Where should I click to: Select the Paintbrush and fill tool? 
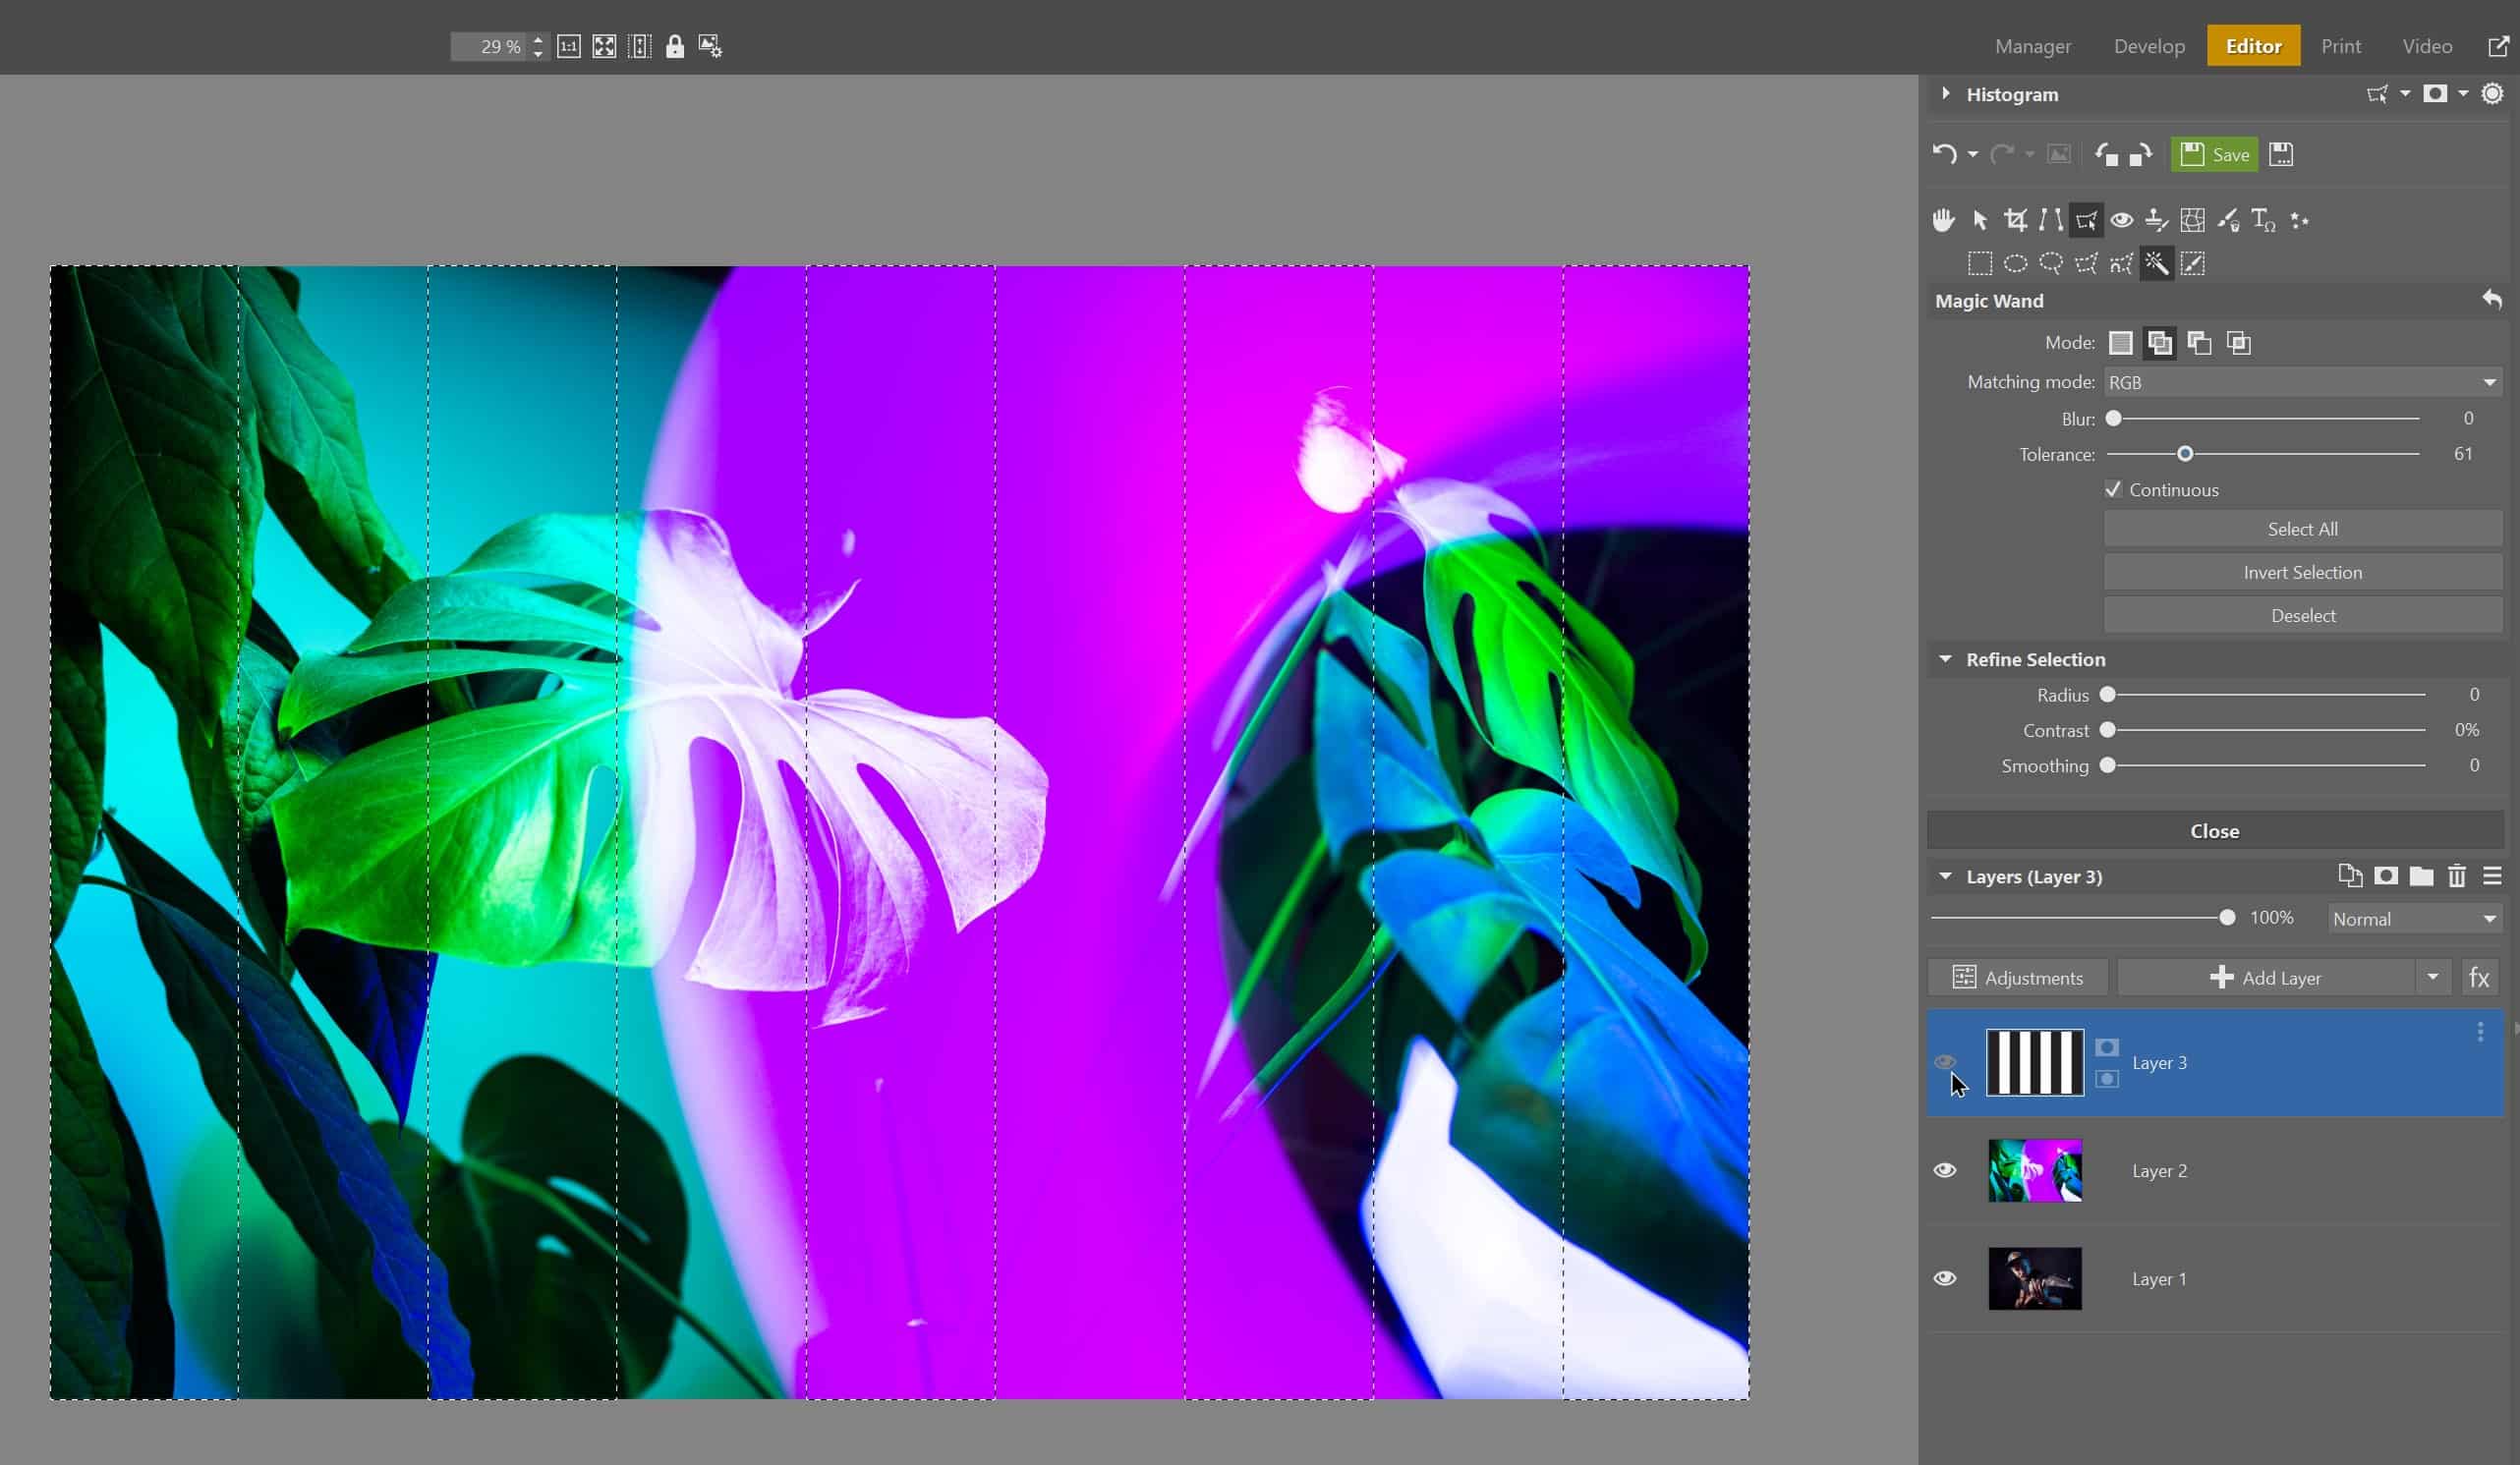pos(2228,220)
